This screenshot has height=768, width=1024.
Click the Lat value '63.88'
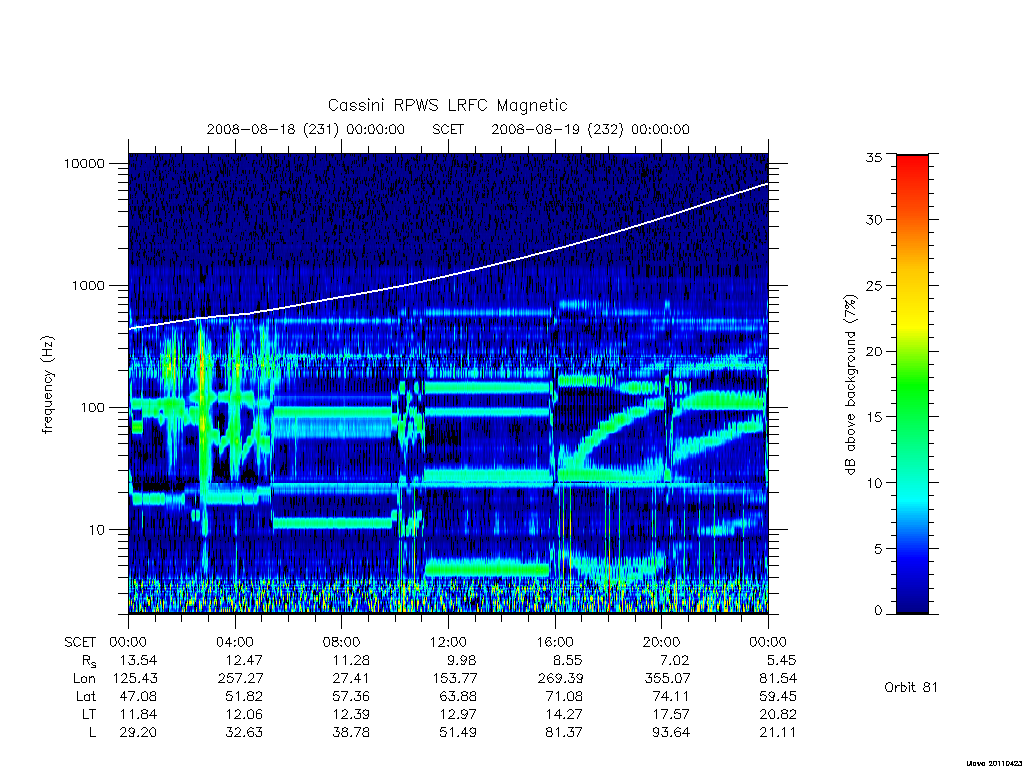pyautogui.click(x=458, y=696)
